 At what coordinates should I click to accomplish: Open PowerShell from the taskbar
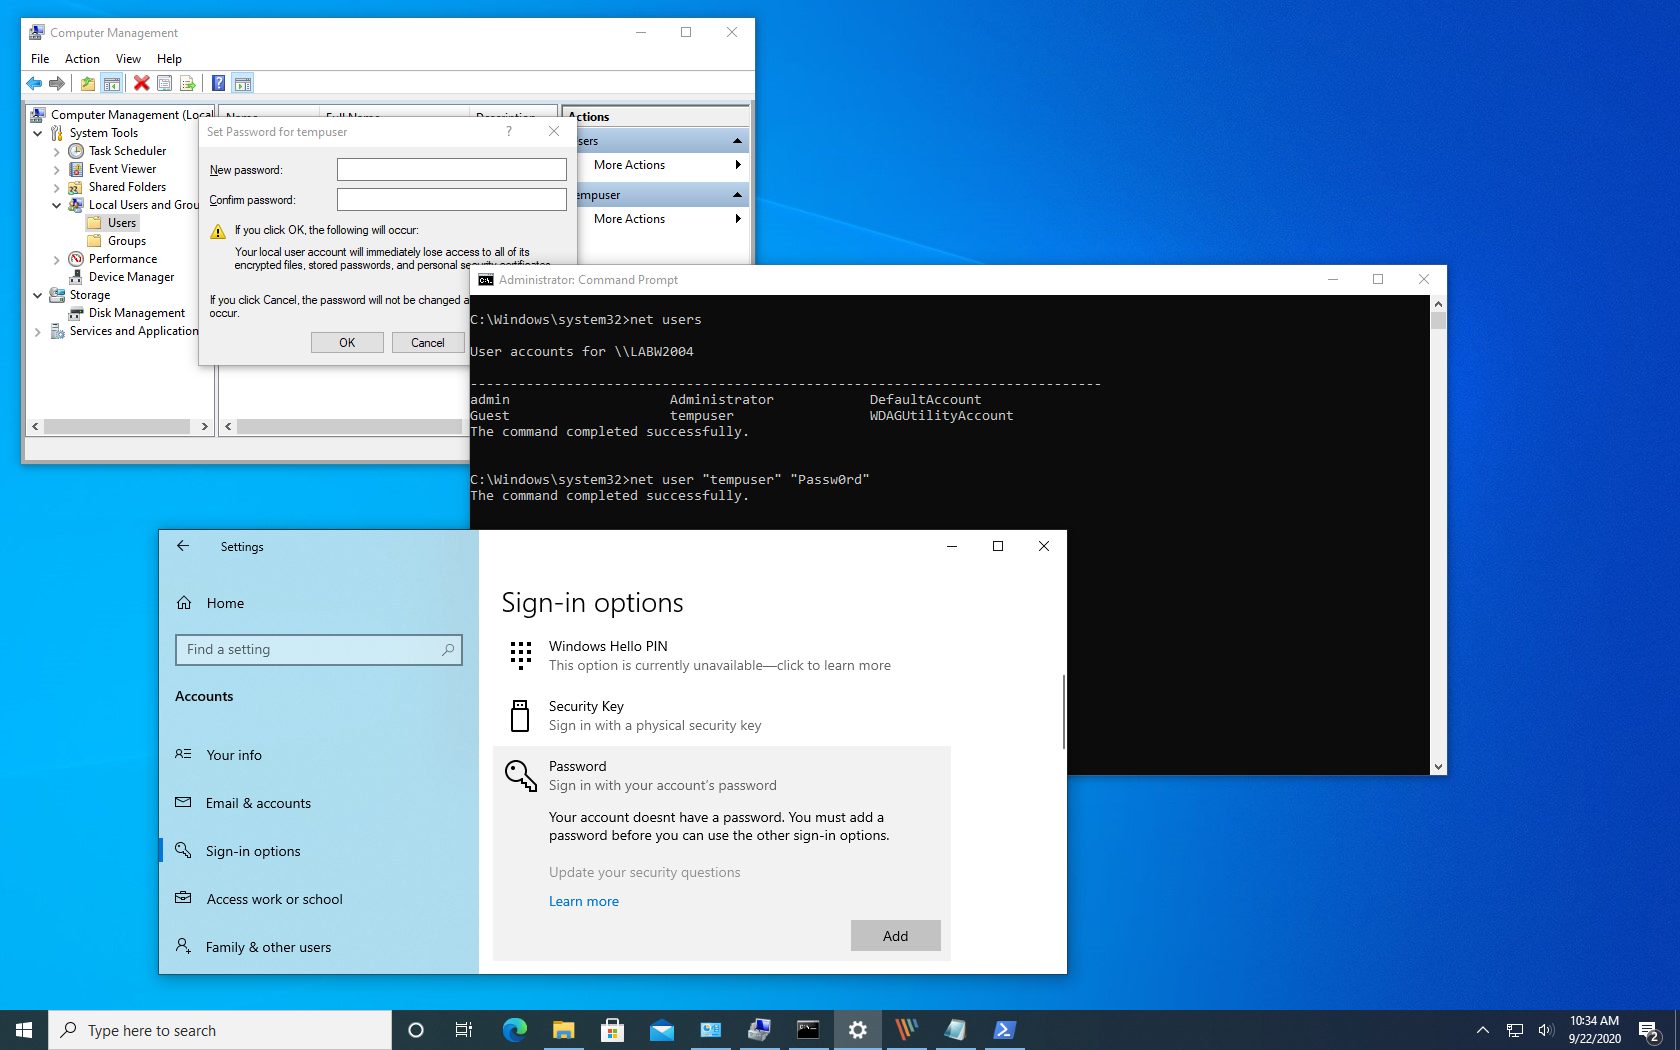[1004, 1030]
